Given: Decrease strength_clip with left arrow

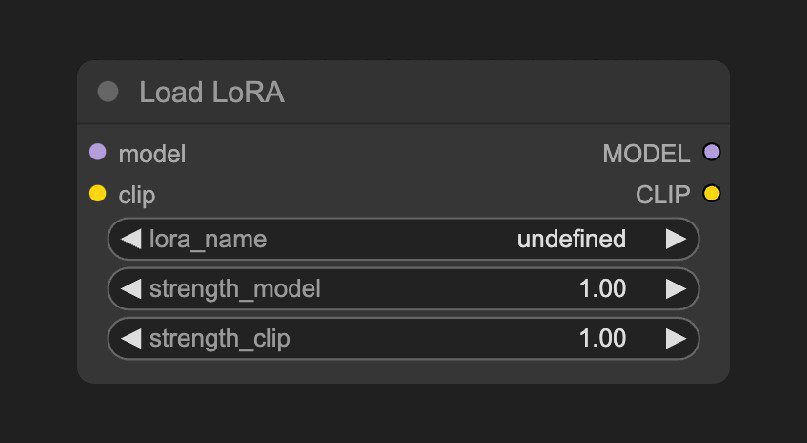Looking at the screenshot, I should tap(131, 339).
